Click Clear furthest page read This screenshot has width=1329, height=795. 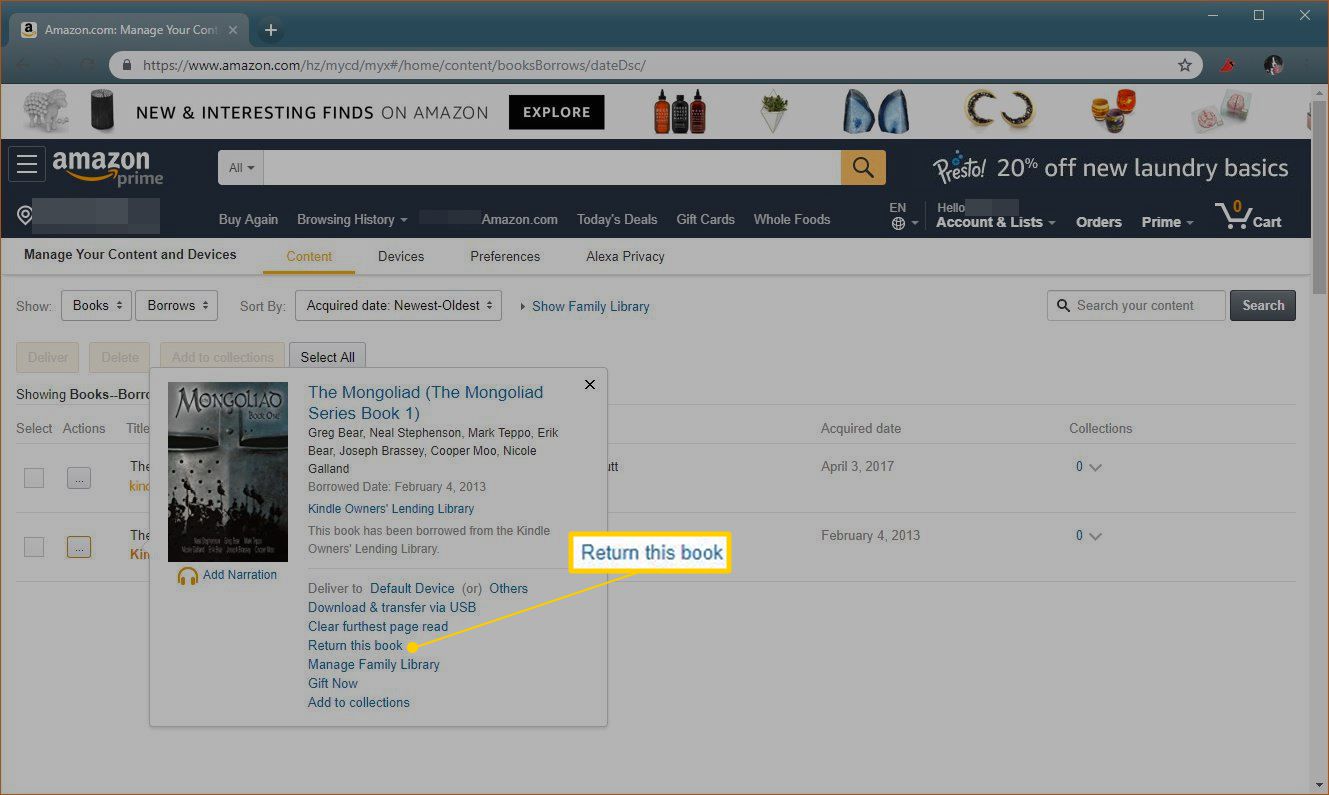(x=378, y=627)
